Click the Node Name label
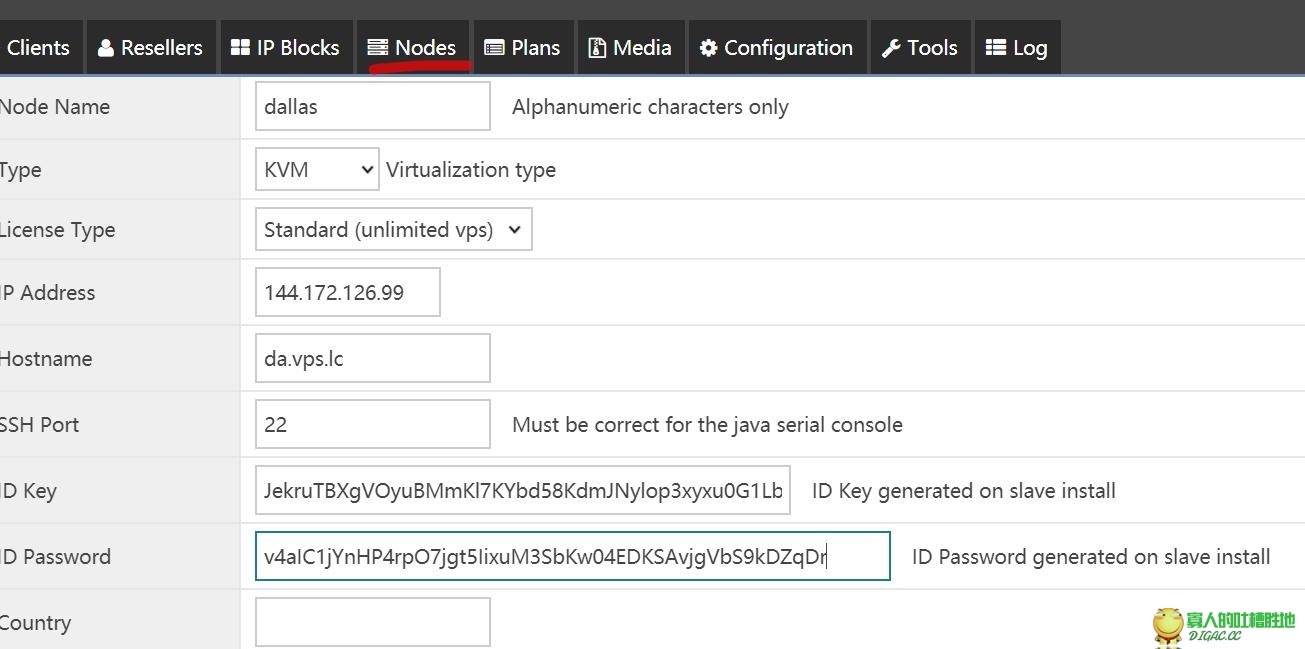1305x649 pixels. pyautogui.click(x=55, y=107)
